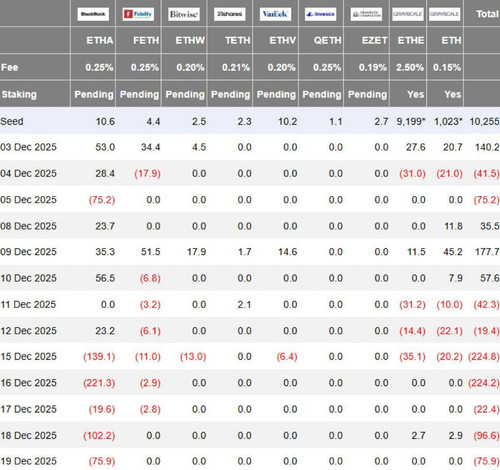Click the 17 Dec 2025 date label
500x470 pixels.
[x=28, y=409]
